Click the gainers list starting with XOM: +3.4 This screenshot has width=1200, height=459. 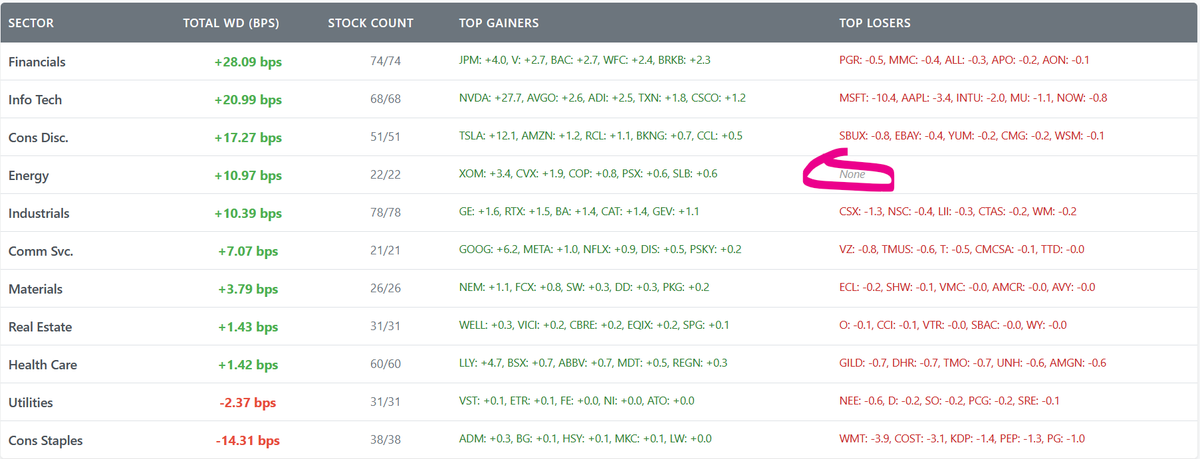coord(588,175)
